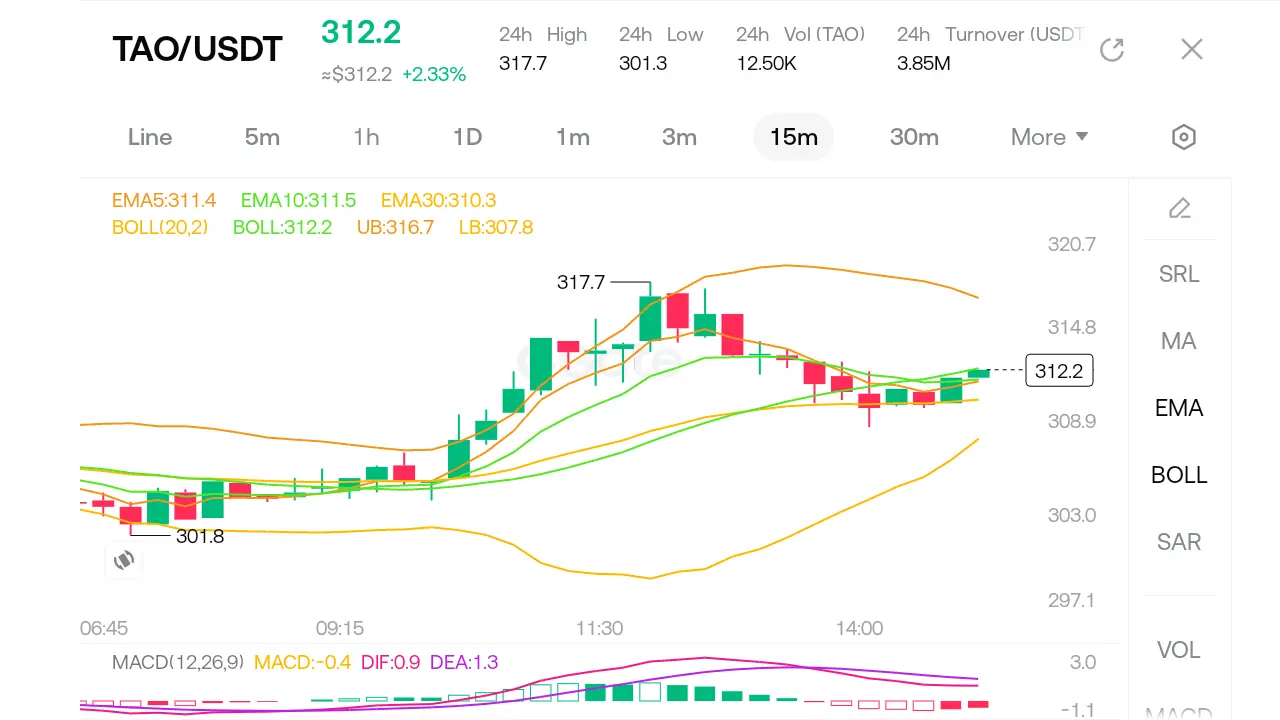This screenshot has width=1280, height=720.
Task: Select the 5m timeframe
Action: (x=262, y=137)
